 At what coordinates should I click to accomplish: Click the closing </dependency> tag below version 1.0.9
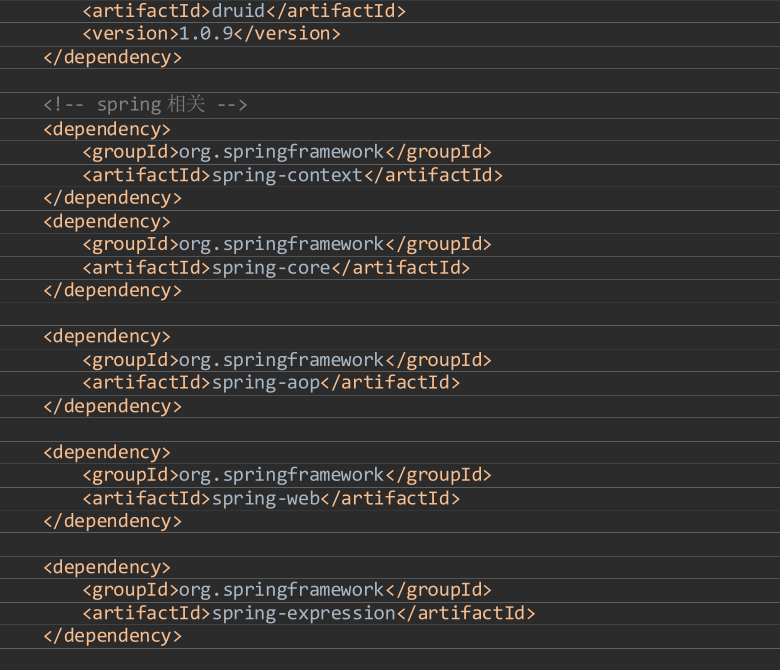coord(113,58)
